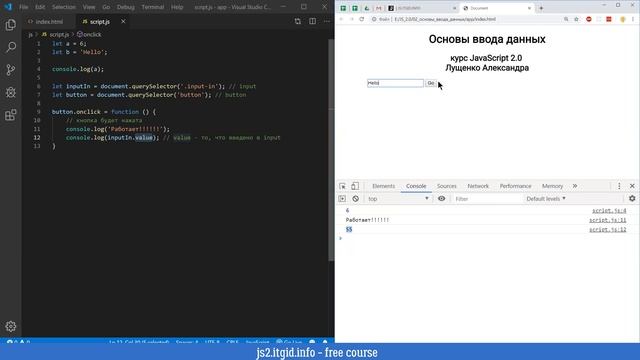Click the onclick breadcrumb item
Screen dimensions: 640x360
(x=89, y=35)
